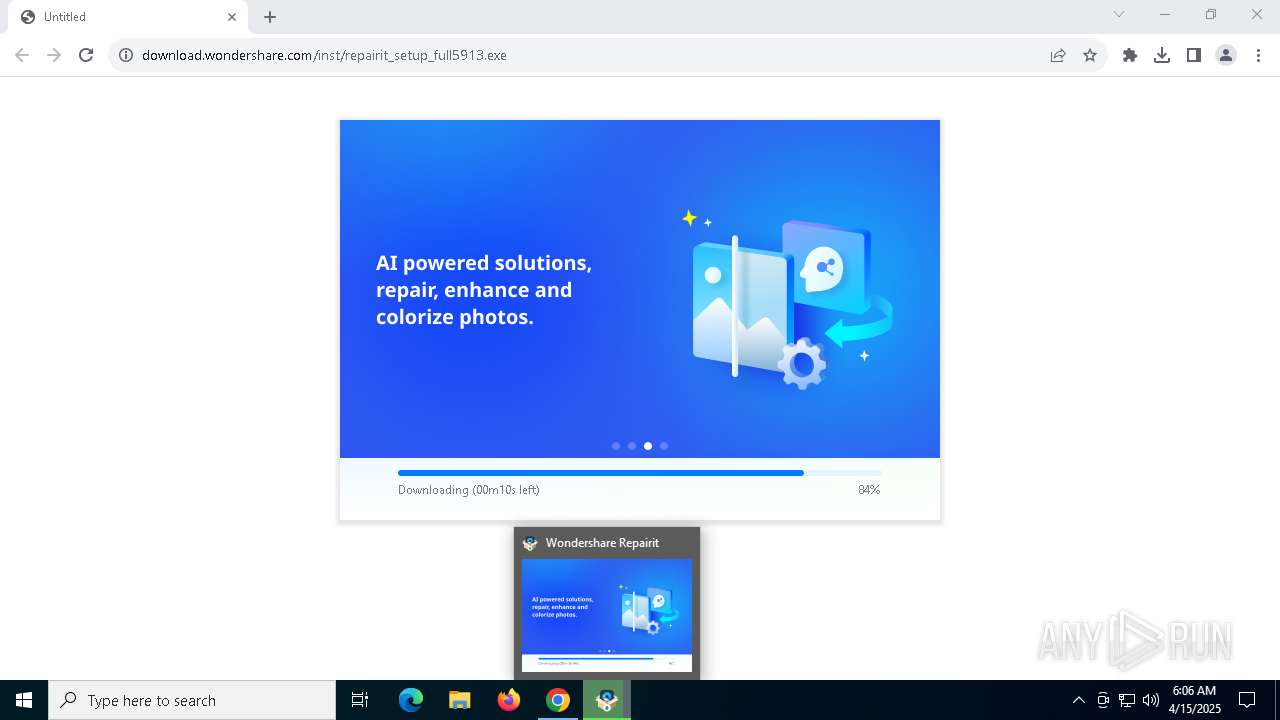
Task: Go to fourth installer slide dot
Action: [x=664, y=446]
